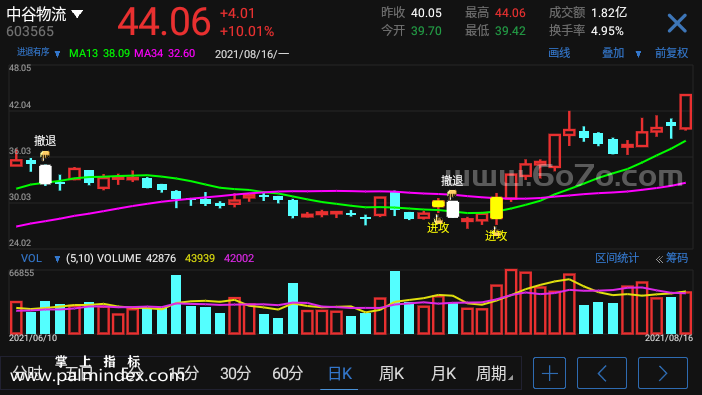Image resolution: width=702 pixels, height=395 pixels.
Task: Switch to the 日K daily chart tab
Action: [x=340, y=373]
